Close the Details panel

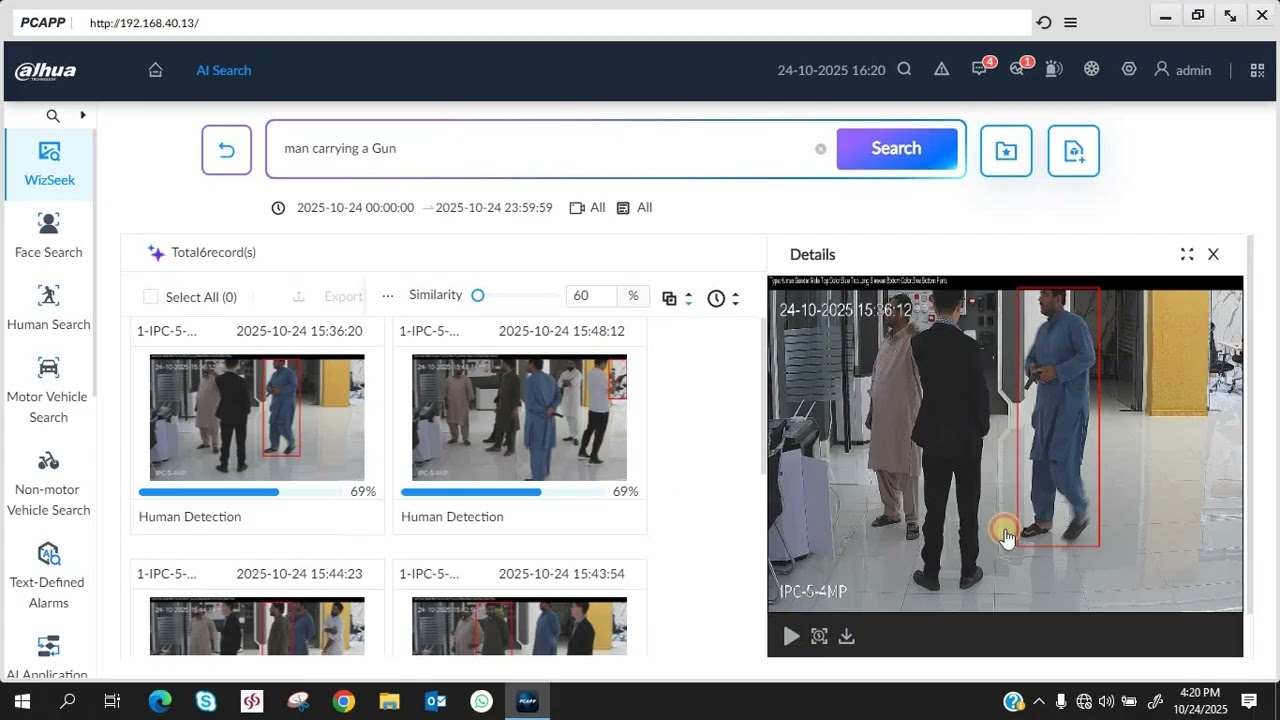point(1213,254)
